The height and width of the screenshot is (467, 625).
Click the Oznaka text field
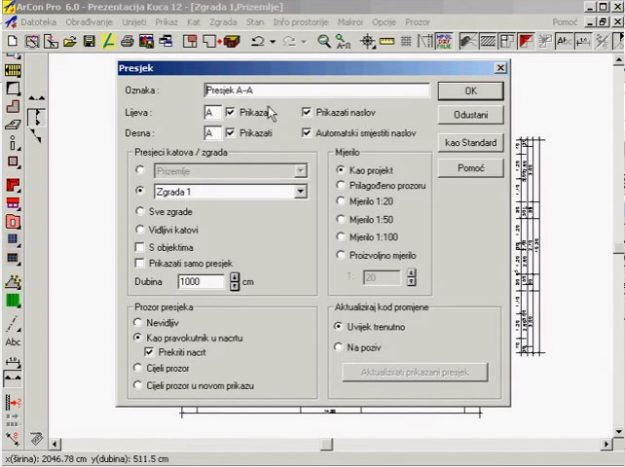[315, 91]
